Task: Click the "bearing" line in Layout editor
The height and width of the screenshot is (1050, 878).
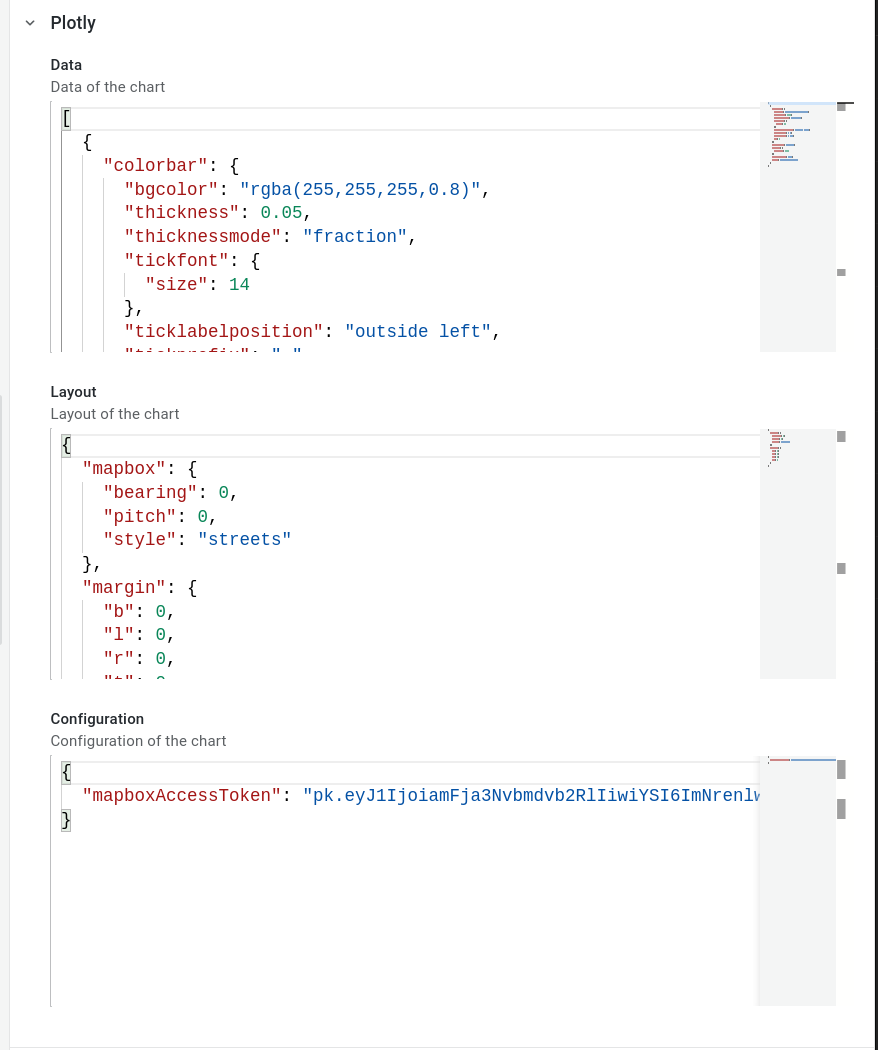Action: pos(170,492)
